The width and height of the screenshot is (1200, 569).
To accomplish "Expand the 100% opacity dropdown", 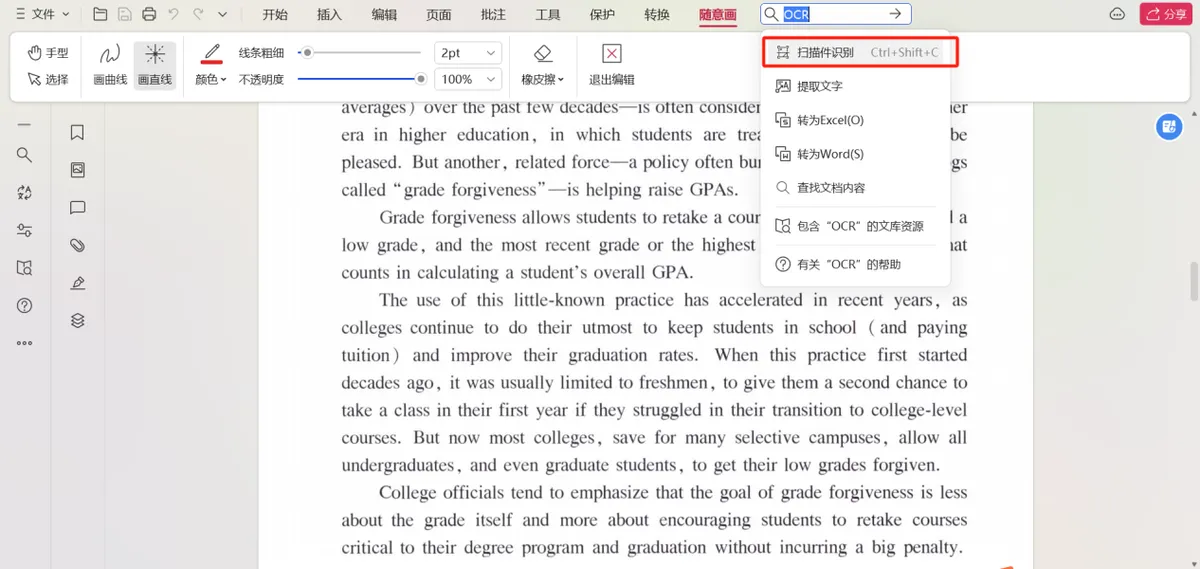I will [x=467, y=79].
